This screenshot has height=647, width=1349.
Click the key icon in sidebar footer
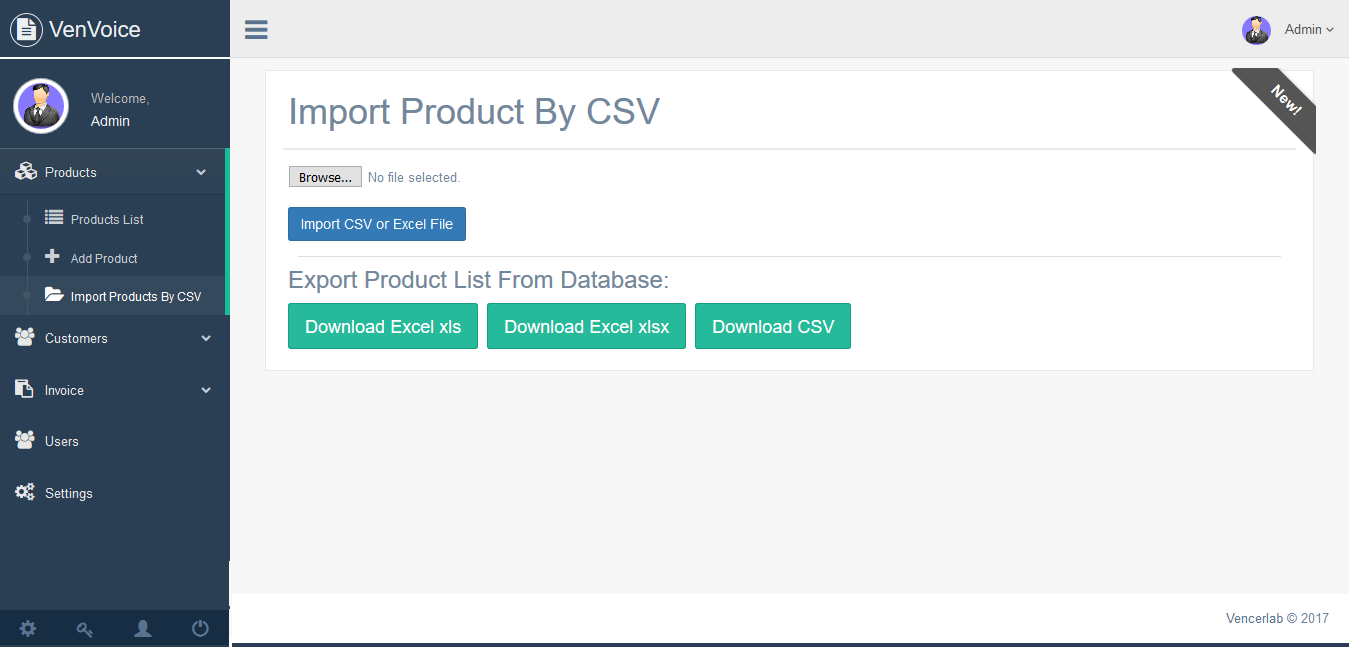point(85,629)
